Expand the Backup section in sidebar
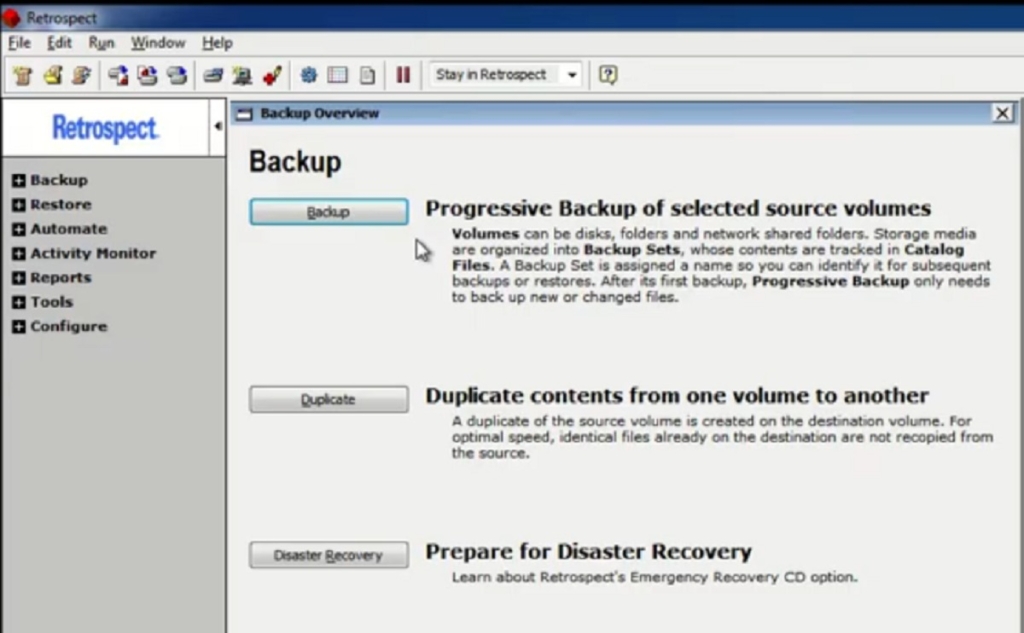1024x633 pixels. (x=18, y=181)
